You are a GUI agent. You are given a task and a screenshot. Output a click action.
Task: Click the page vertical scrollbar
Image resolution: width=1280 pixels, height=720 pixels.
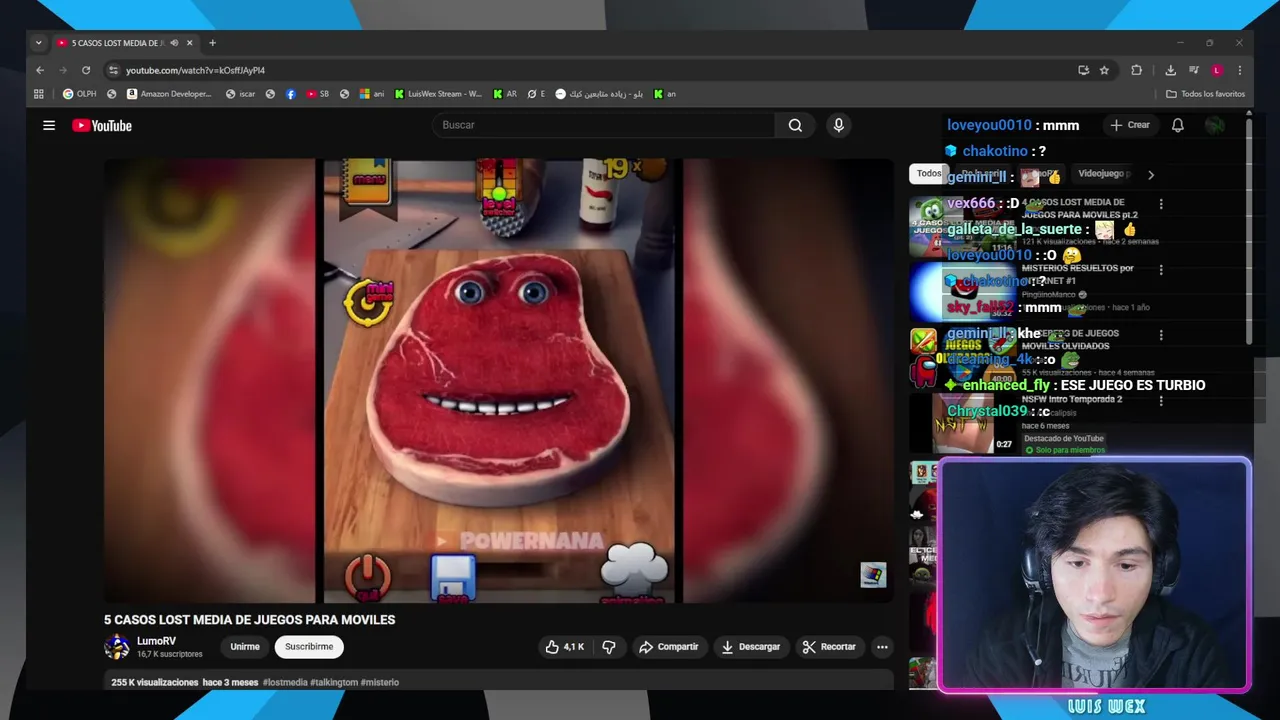click(x=1249, y=230)
